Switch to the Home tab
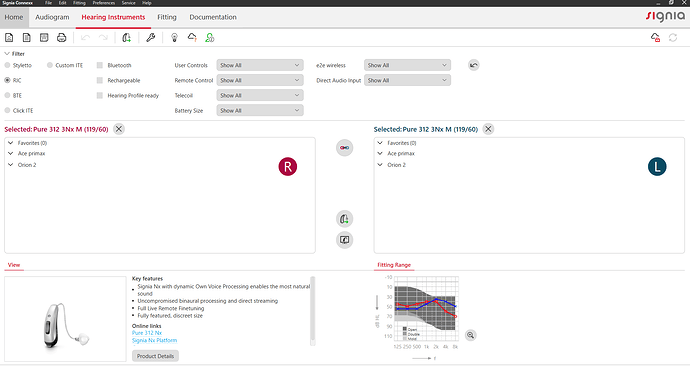This screenshot has width=690, height=366. [x=14, y=17]
